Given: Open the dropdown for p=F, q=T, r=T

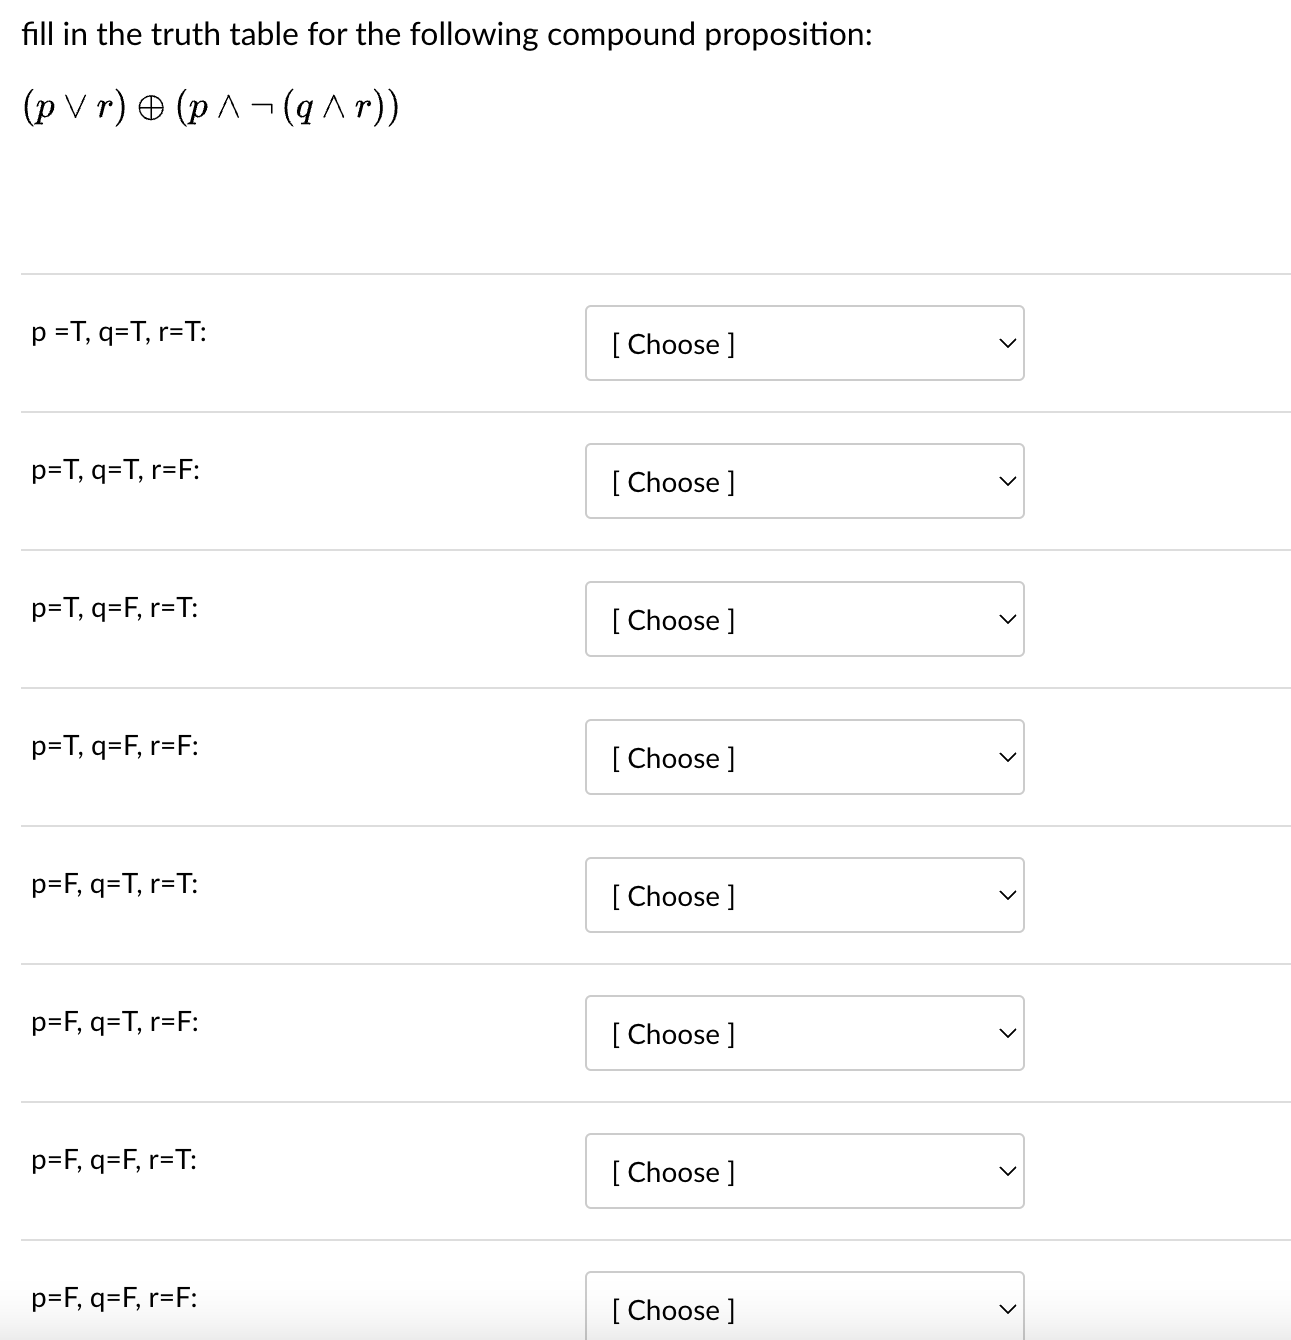Looking at the screenshot, I should [x=804, y=895].
